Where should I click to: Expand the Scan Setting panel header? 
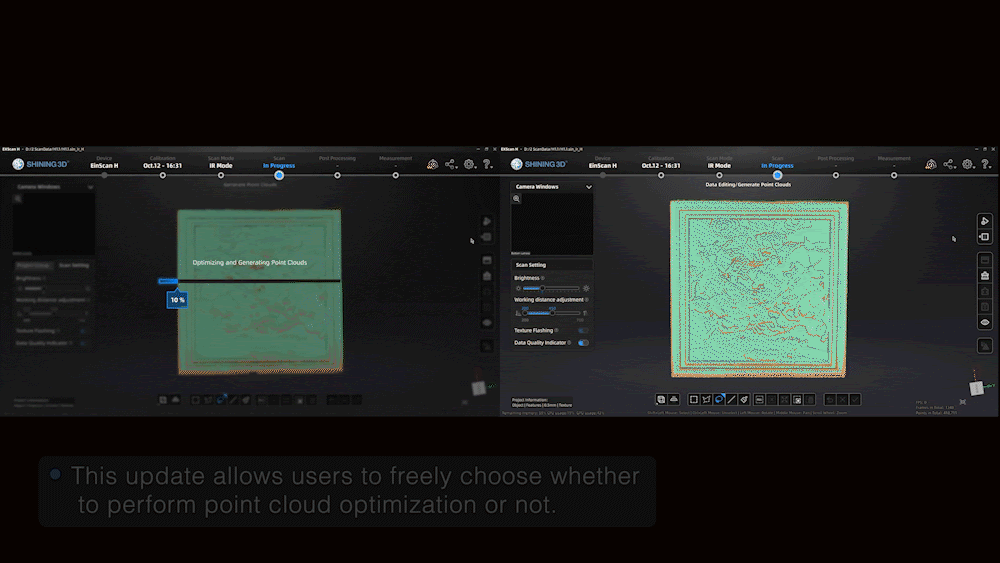click(x=531, y=265)
